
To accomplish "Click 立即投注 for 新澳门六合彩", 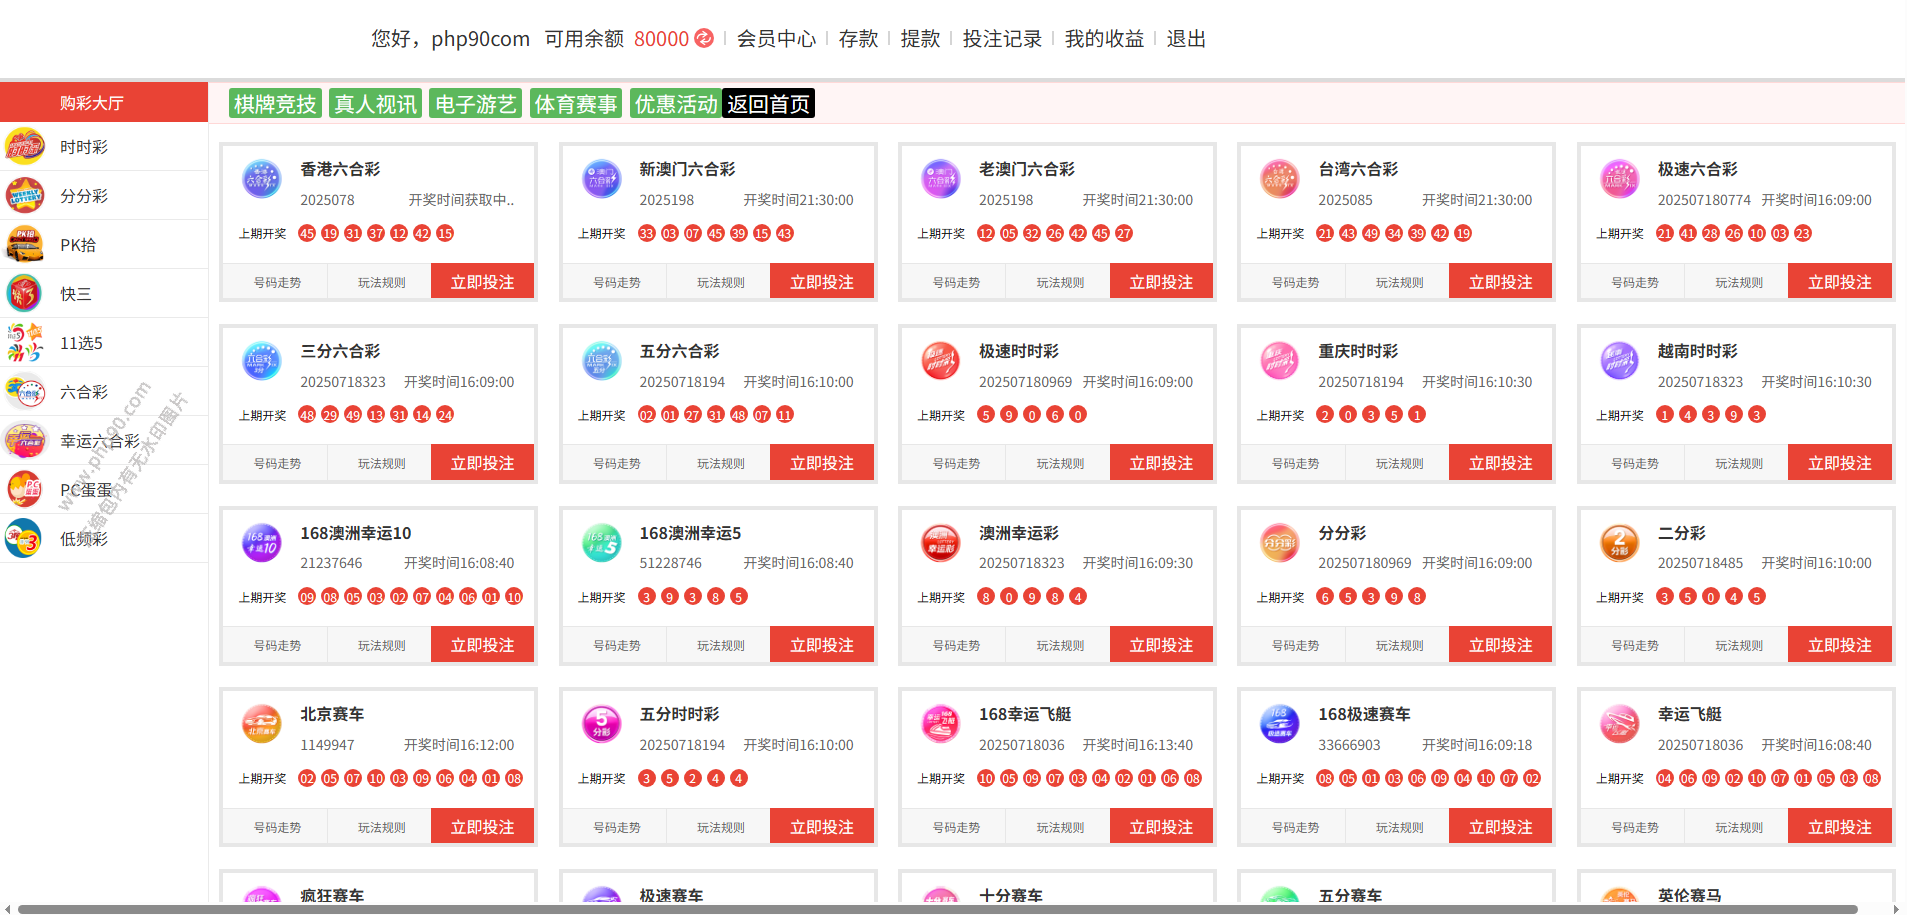I will (821, 282).
